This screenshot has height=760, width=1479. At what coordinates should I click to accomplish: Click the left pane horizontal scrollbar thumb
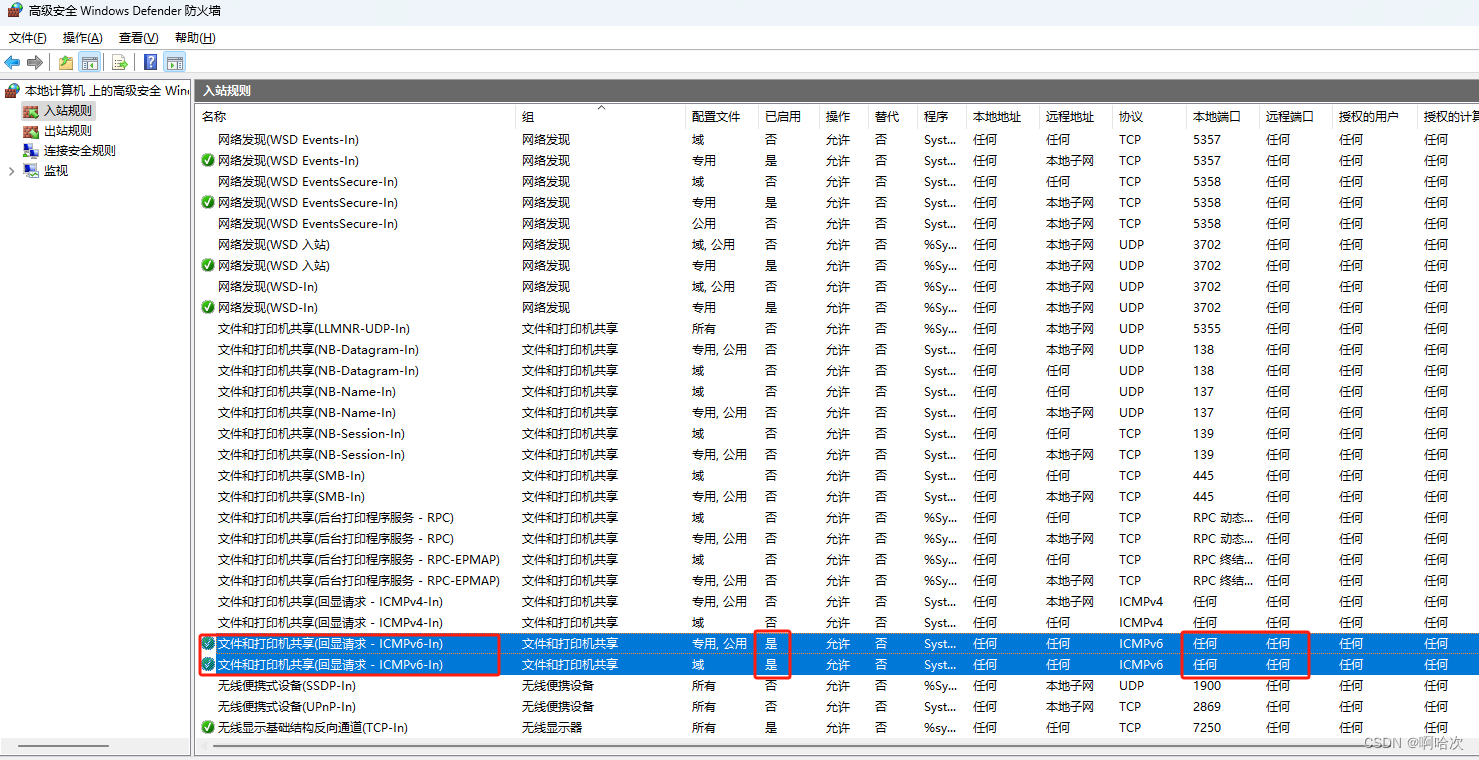(63, 746)
